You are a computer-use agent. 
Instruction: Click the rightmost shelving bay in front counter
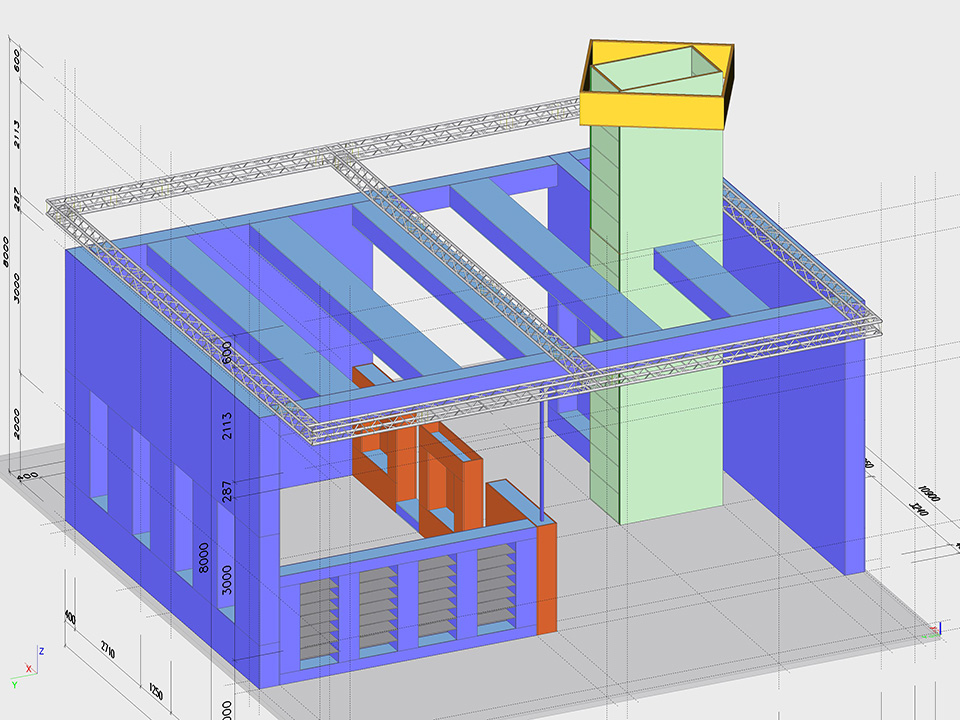tap(497, 590)
